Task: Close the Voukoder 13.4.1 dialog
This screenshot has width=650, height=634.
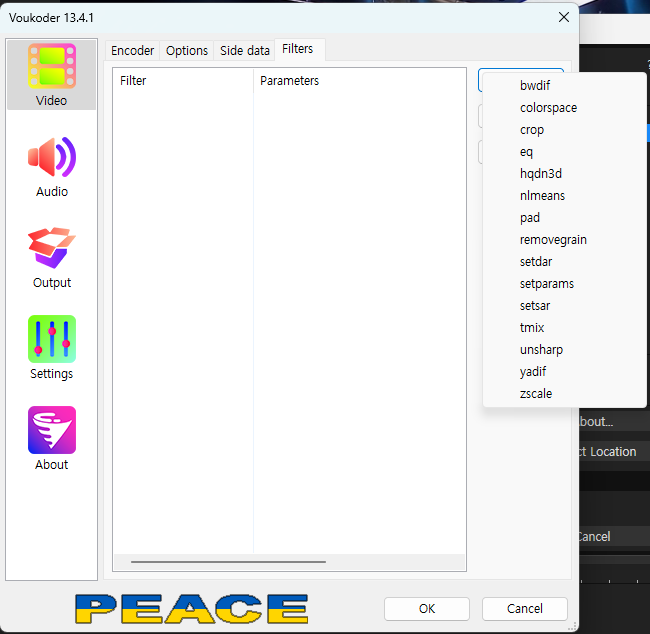Action: (563, 17)
